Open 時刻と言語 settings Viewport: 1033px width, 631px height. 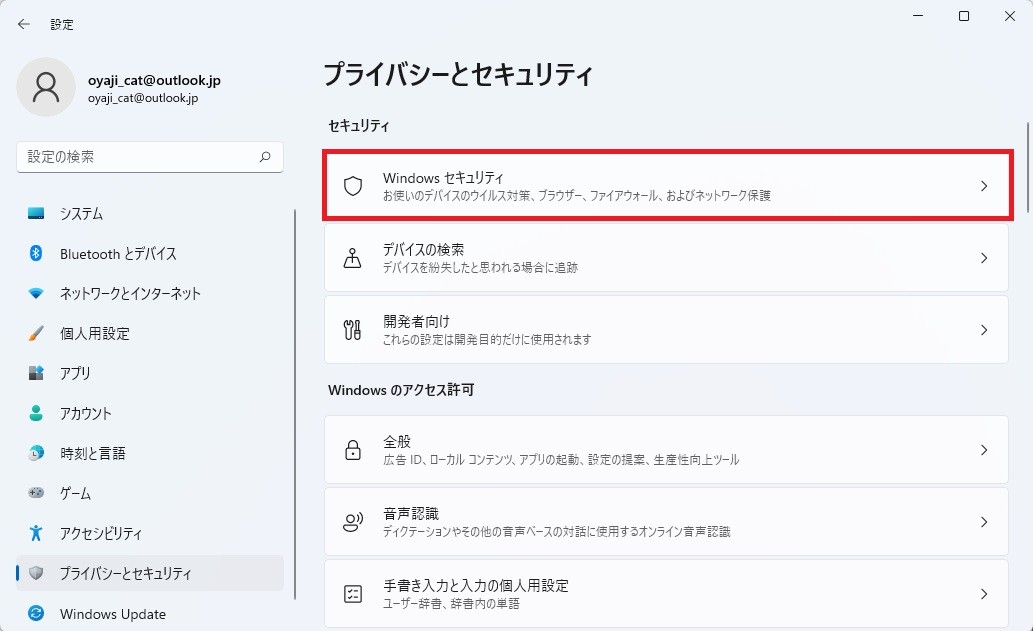pyautogui.click(x=150, y=453)
